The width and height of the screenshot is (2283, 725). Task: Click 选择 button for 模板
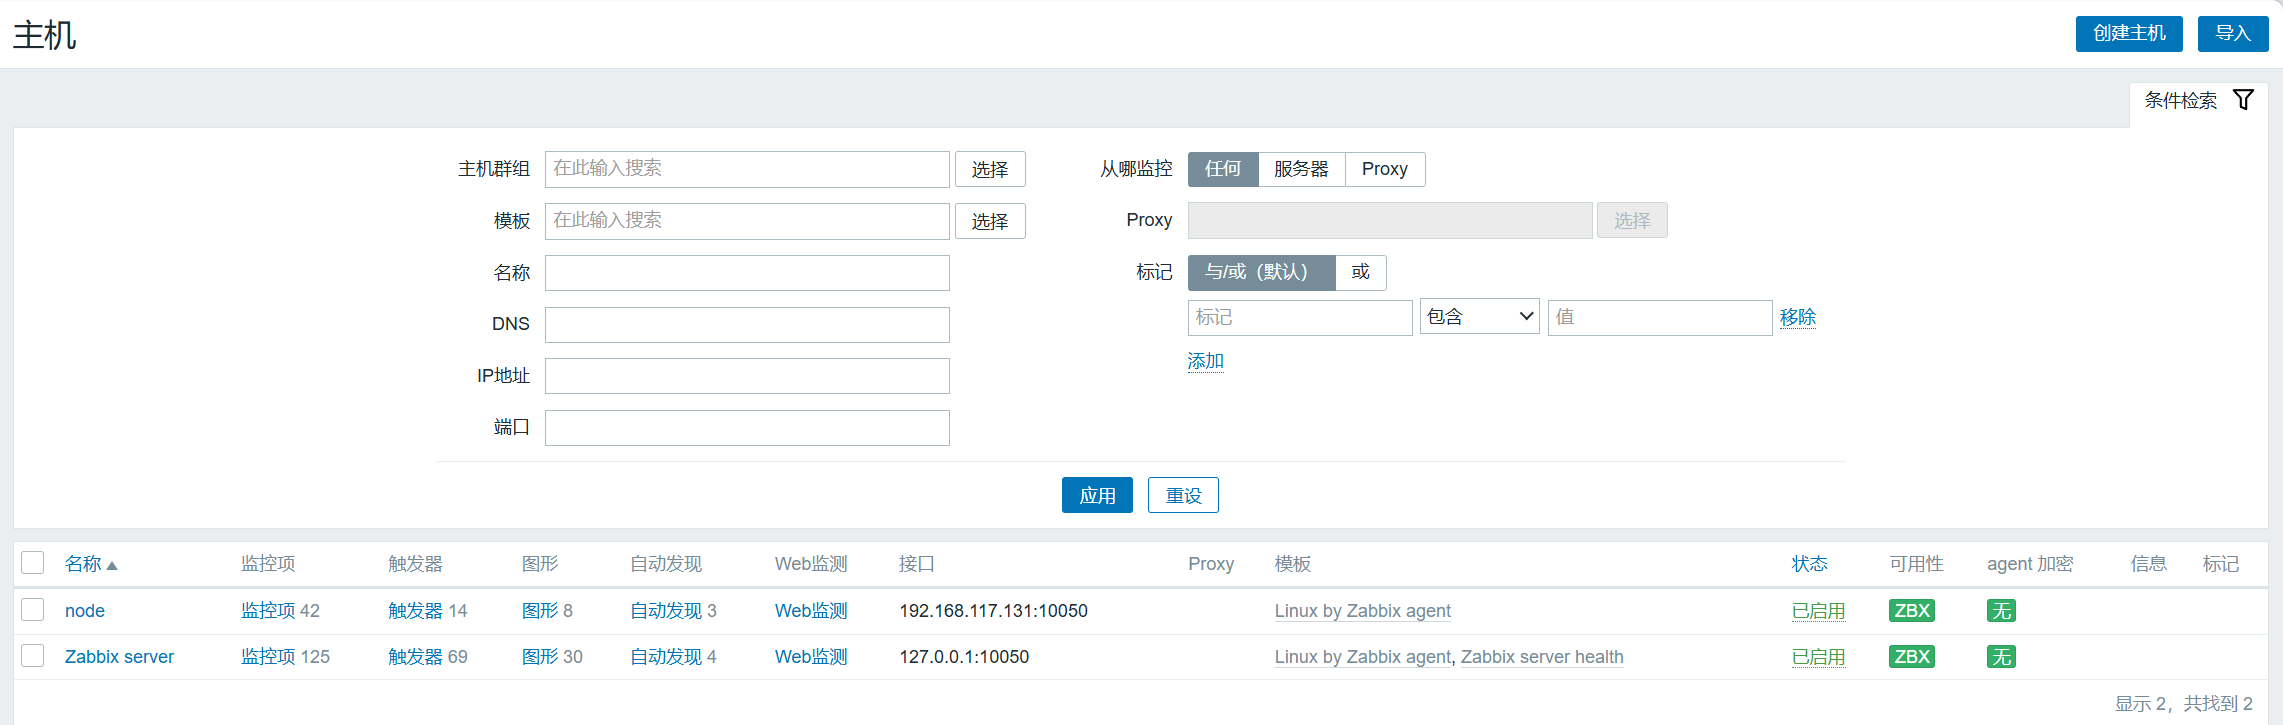[x=990, y=221]
